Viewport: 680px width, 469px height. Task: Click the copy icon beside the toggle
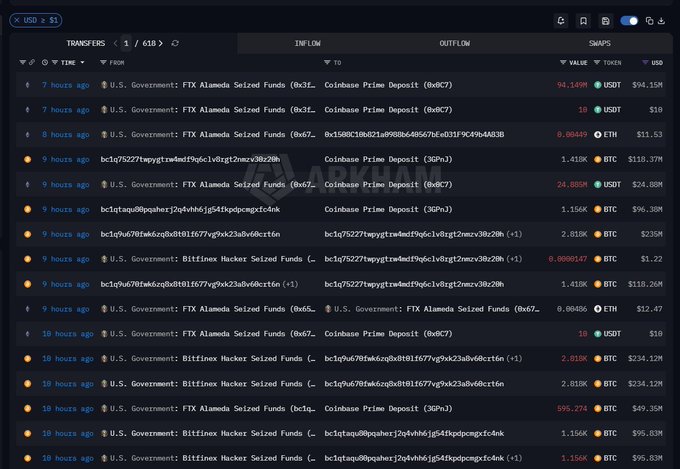649,21
